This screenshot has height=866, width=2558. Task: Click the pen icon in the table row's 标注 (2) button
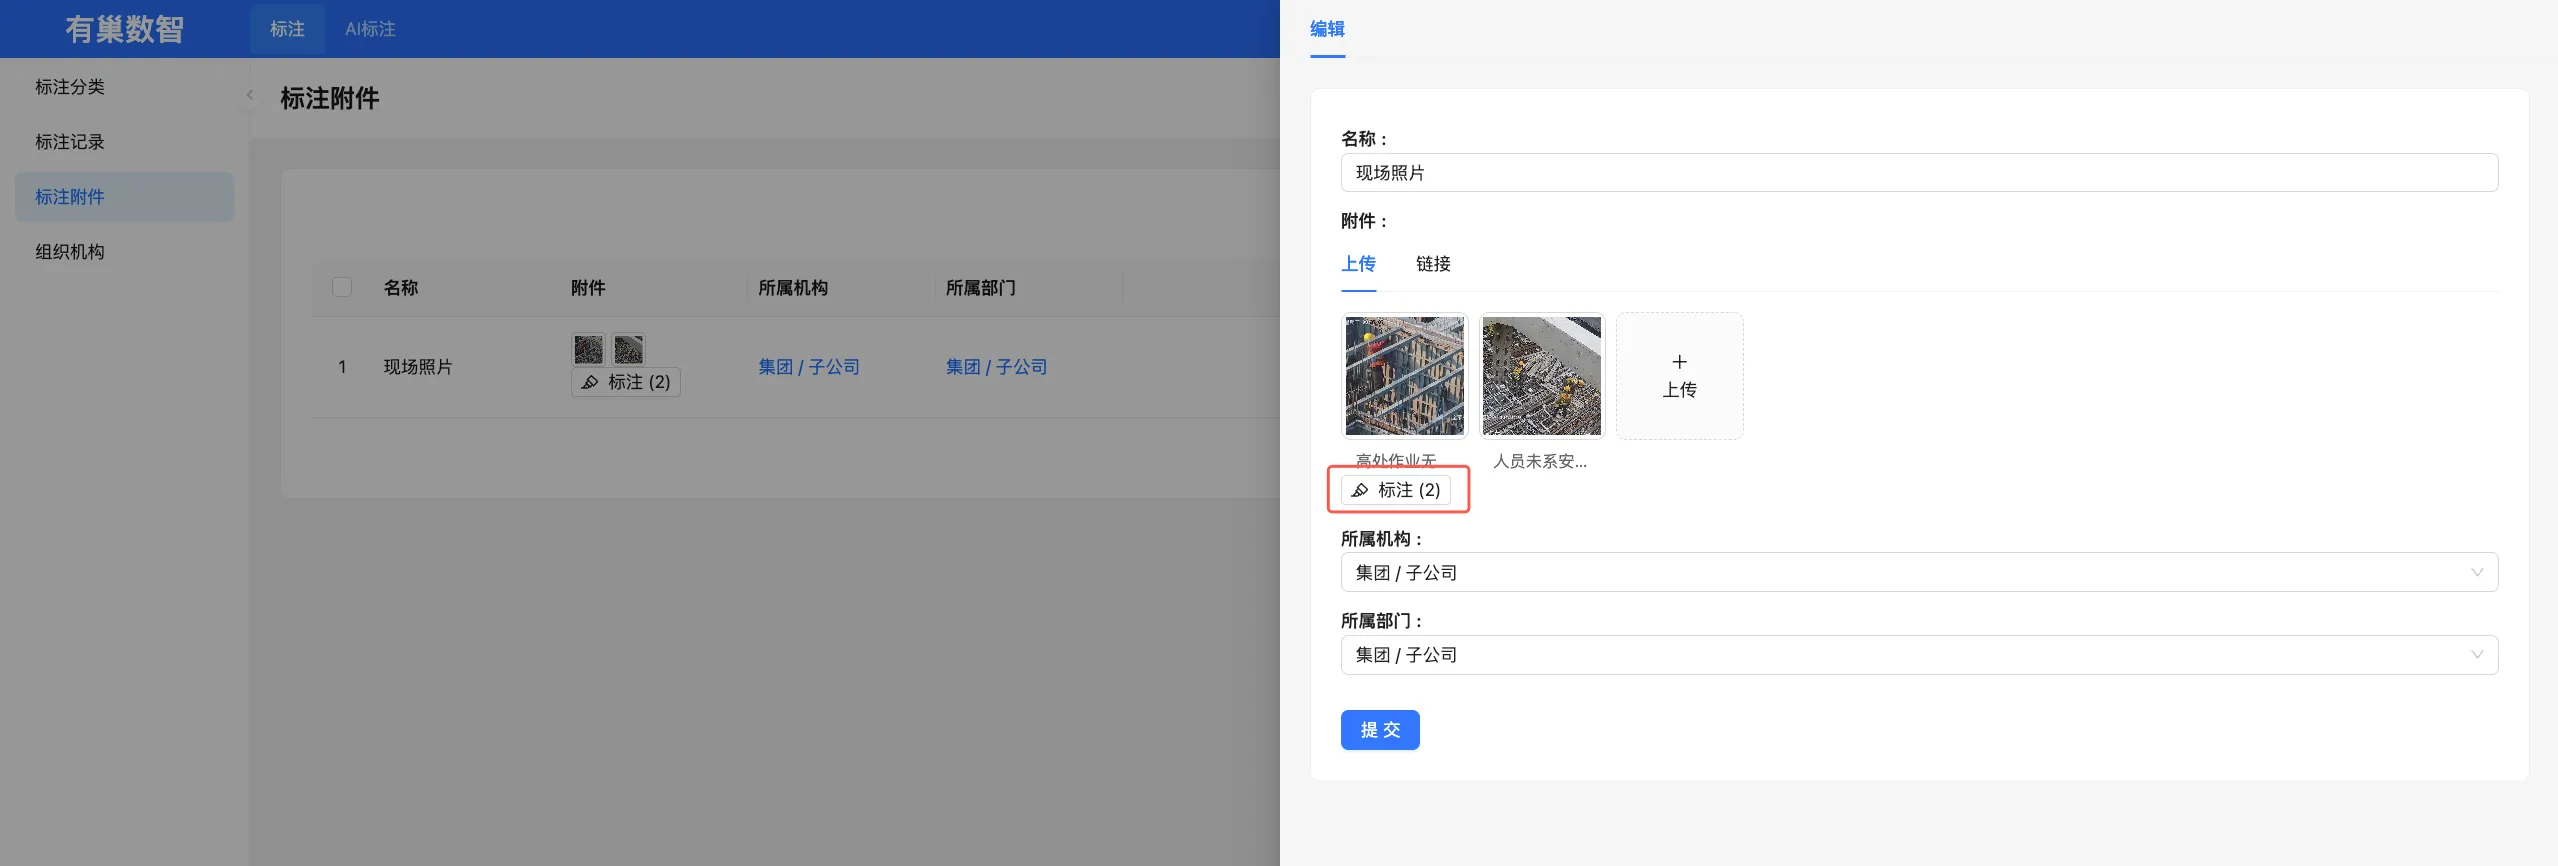pyautogui.click(x=590, y=382)
